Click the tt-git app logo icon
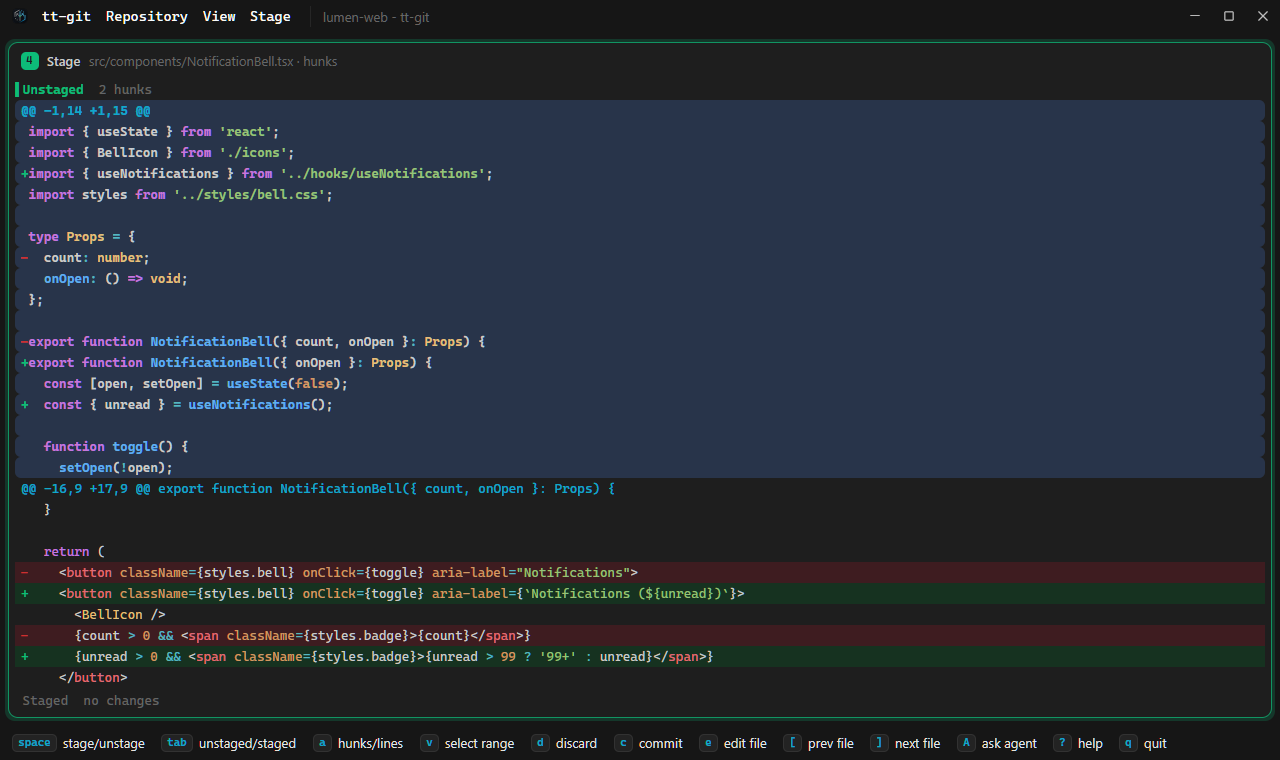 coord(20,16)
